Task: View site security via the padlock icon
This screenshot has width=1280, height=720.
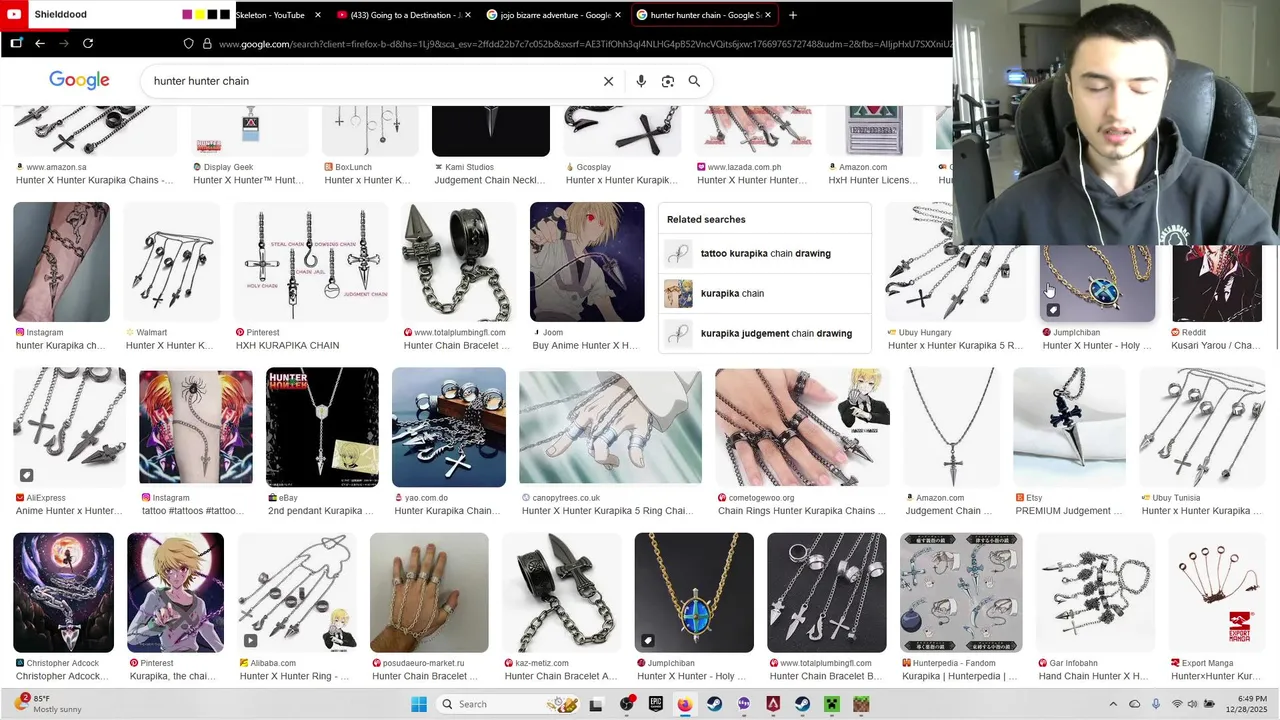Action: [x=207, y=44]
